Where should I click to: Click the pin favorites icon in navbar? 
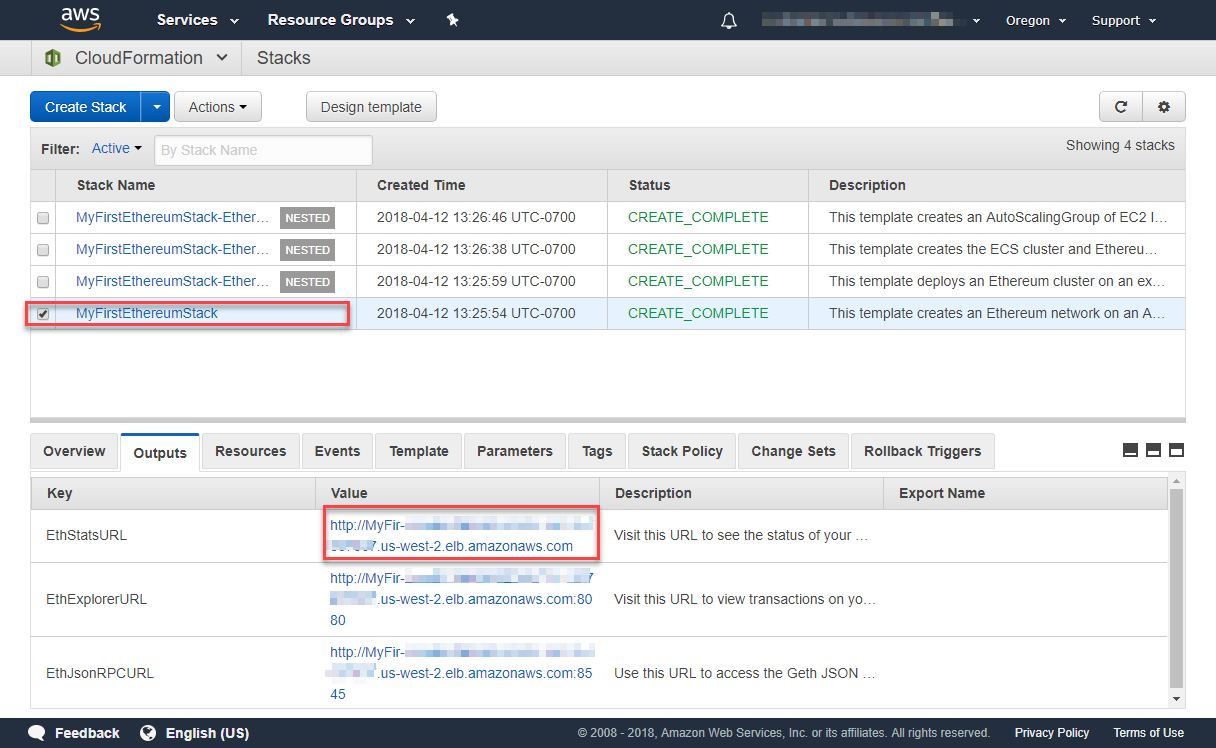point(452,19)
